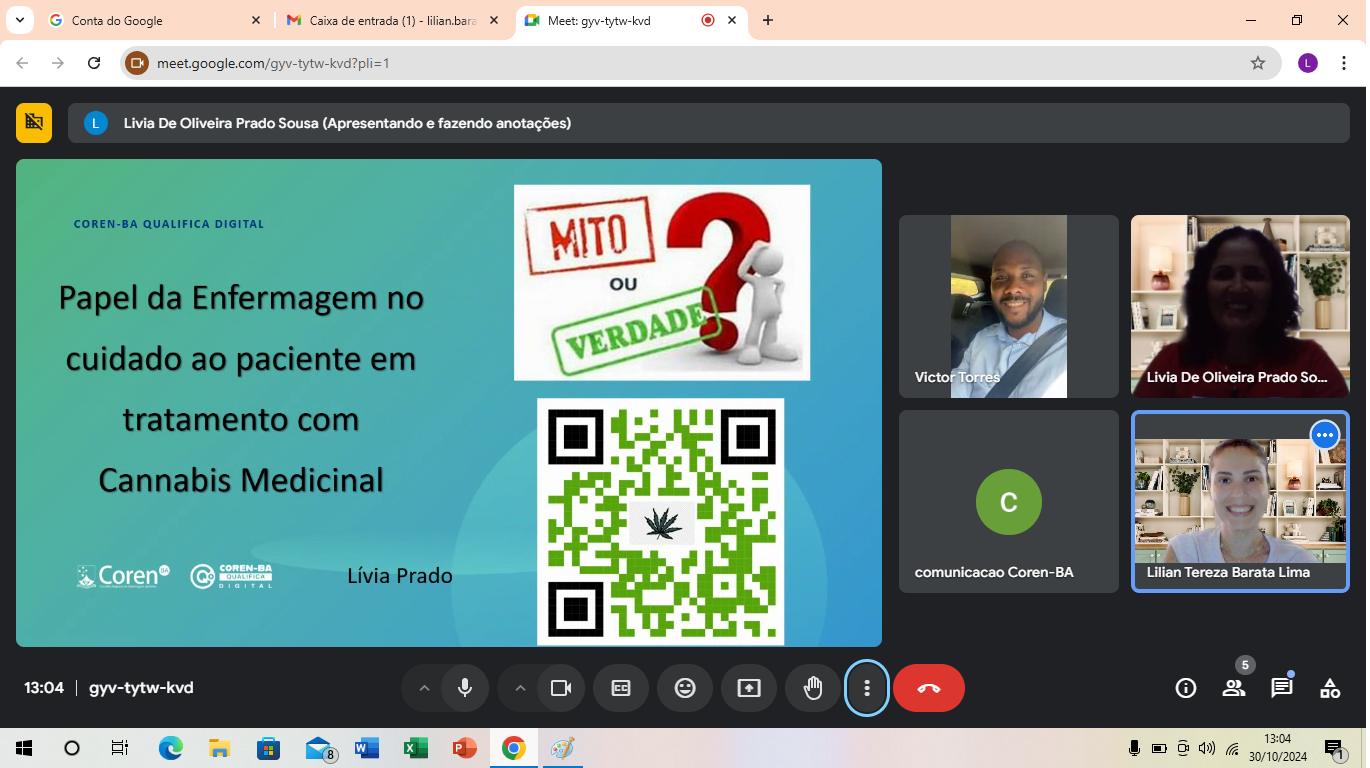Open the Mail app on the taskbar
Image resolution: width=1370 pixels, height=768 pixels.
pyautogui.click(x=319, y=748)
